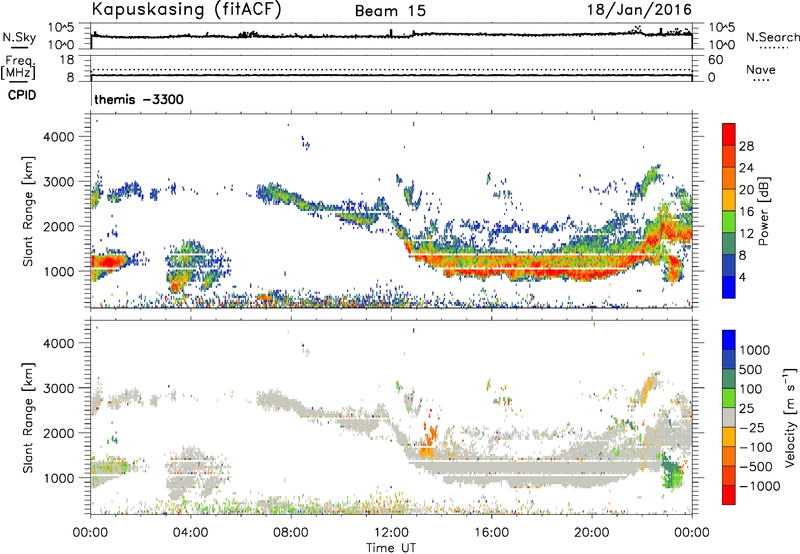Screen dimensions: 800x554
Task: Click the '-25' label on Velocity colour bar
Action: coord(752,428)
